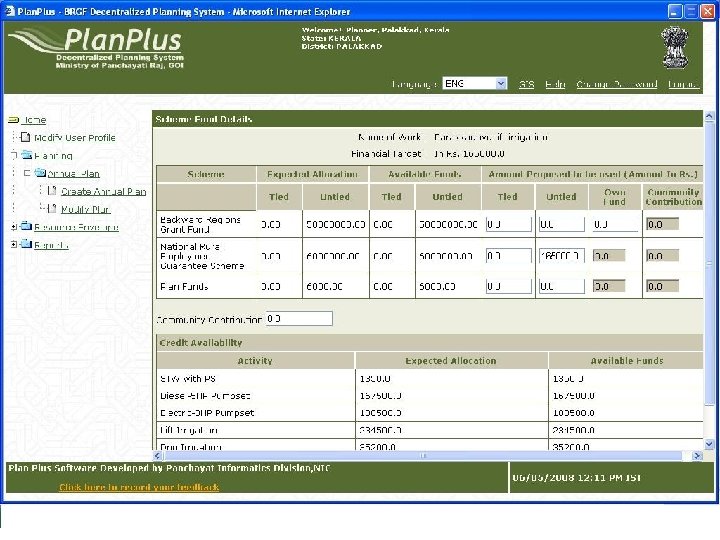
Task: Expand the Resource Envelope tree node
Action: (14, 226)
